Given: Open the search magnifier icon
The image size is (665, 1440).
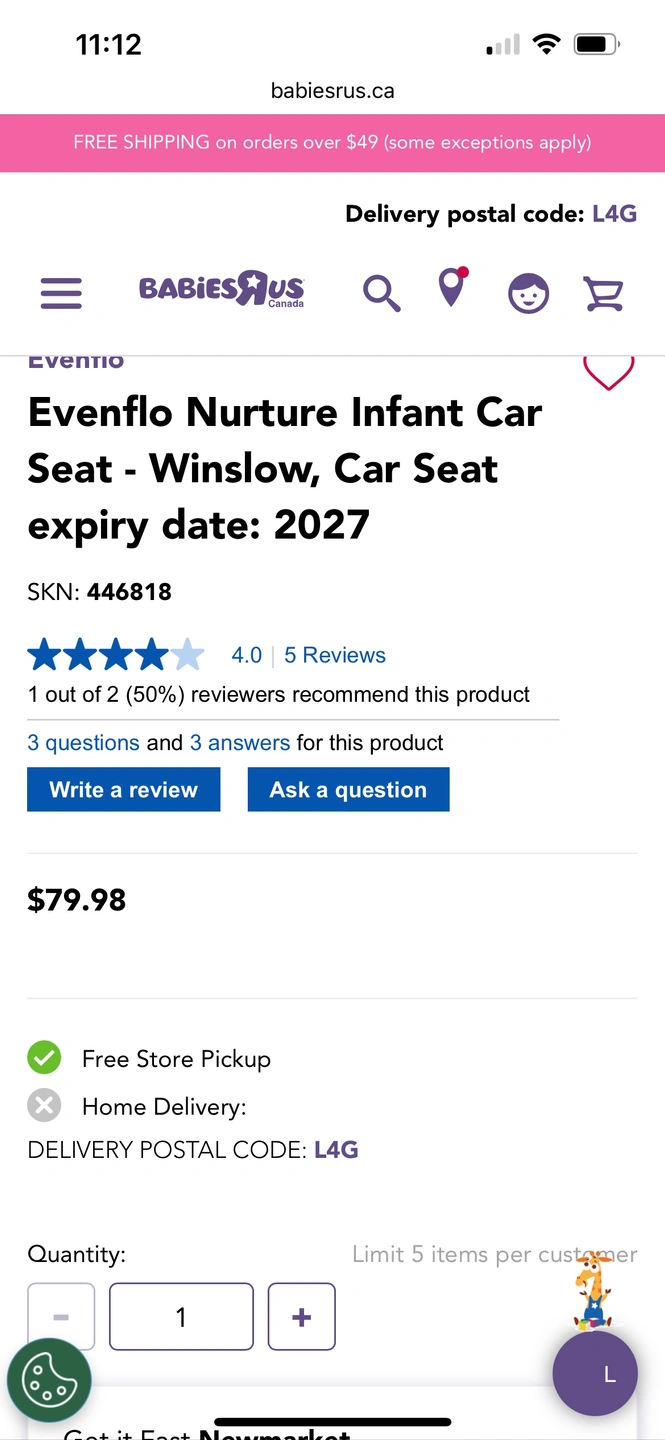Looking at the screenshot, I should coord(381,294).
